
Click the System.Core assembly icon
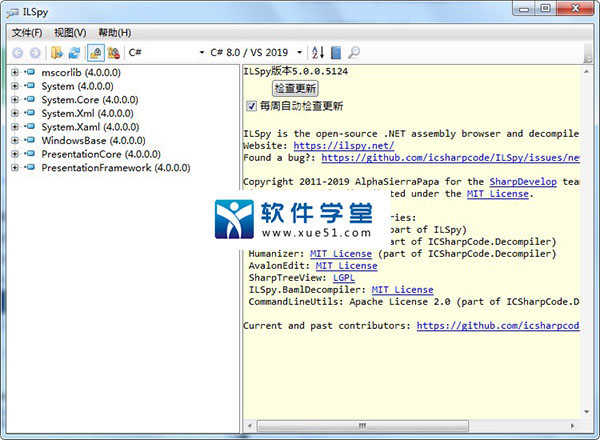[x=29, y=99]
